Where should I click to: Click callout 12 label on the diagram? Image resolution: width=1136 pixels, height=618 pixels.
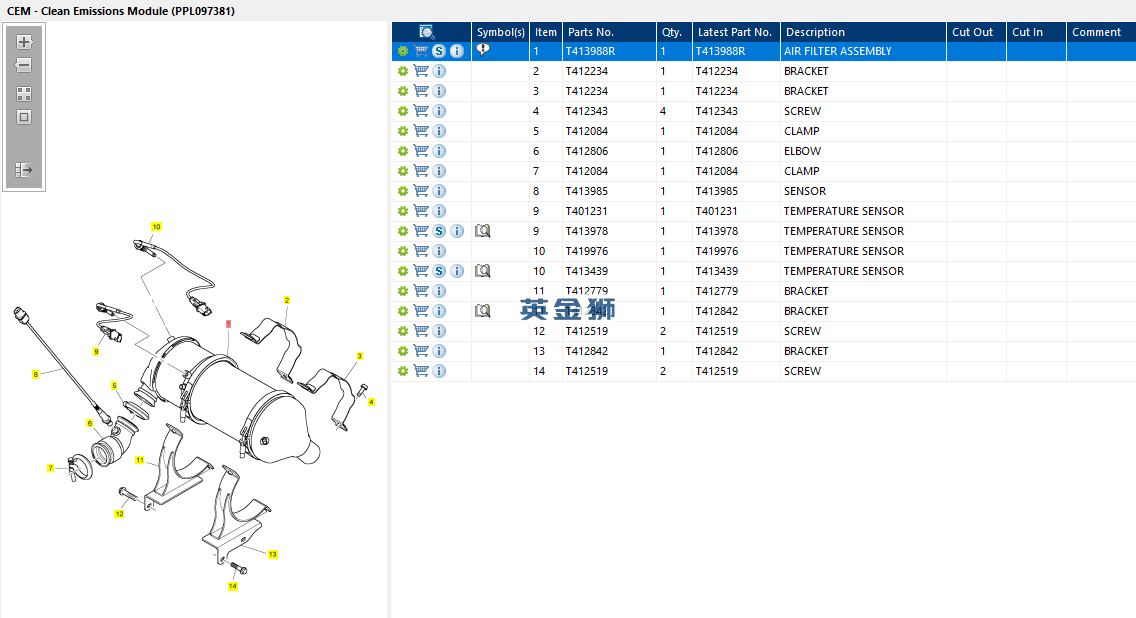coord(120,514)
